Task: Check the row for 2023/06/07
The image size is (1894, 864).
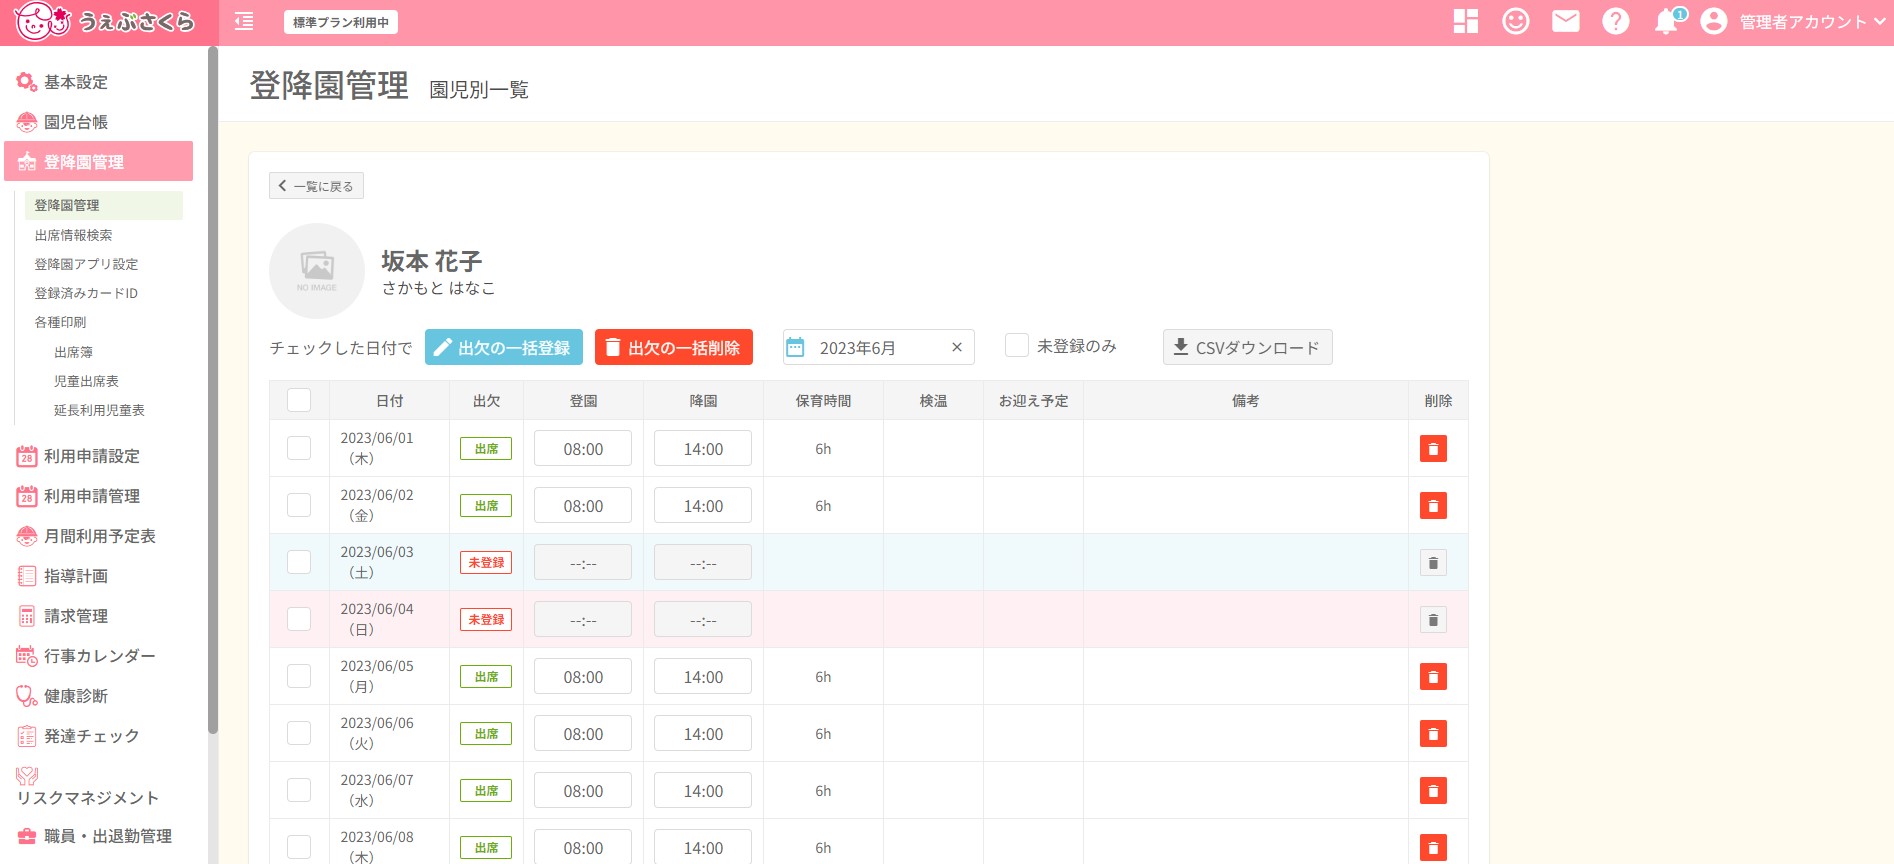Action: 299,790
